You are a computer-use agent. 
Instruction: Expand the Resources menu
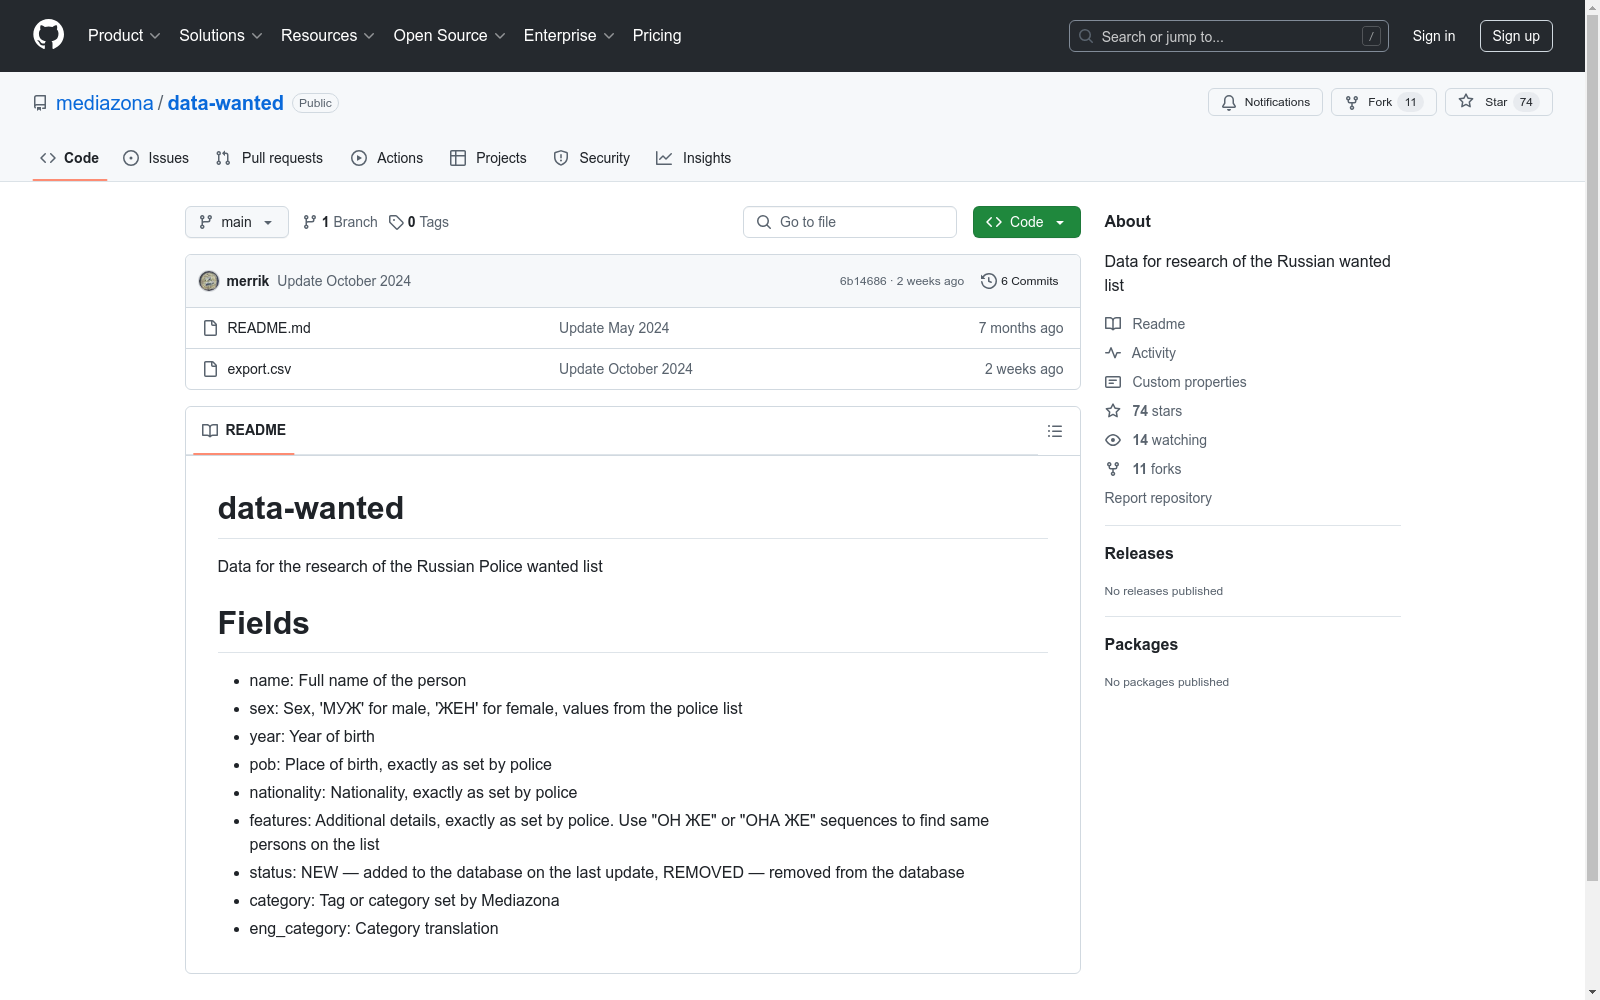pos(328,36)
